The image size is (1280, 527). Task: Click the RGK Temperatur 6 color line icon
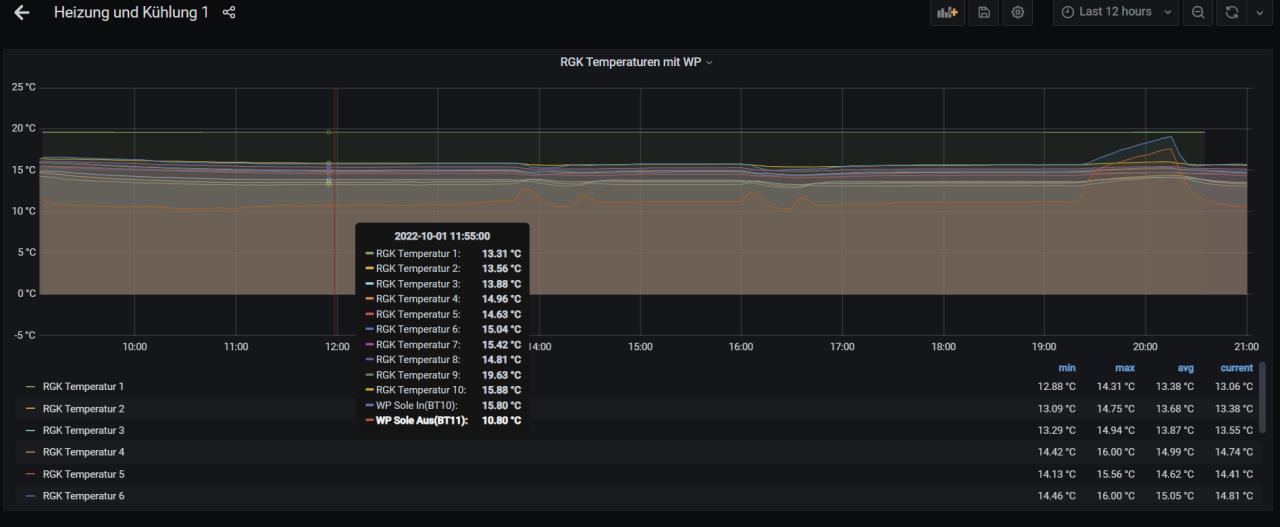pyautogui.click(x=30, y=496)
